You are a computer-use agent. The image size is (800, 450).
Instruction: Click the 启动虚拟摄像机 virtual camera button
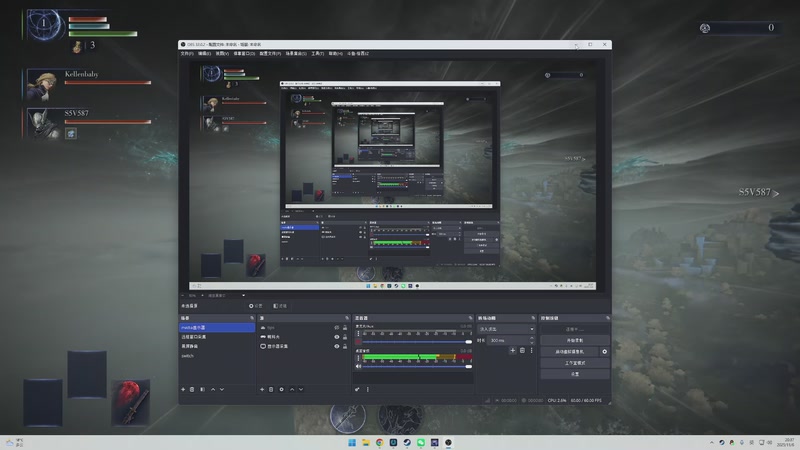pos(570,352)
